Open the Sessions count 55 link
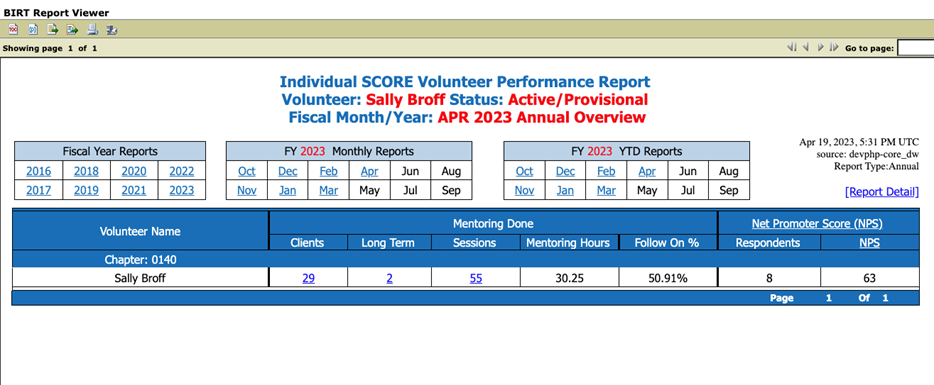Image resolution: width=934 pixels, height=385 pixels. (476, 278)
